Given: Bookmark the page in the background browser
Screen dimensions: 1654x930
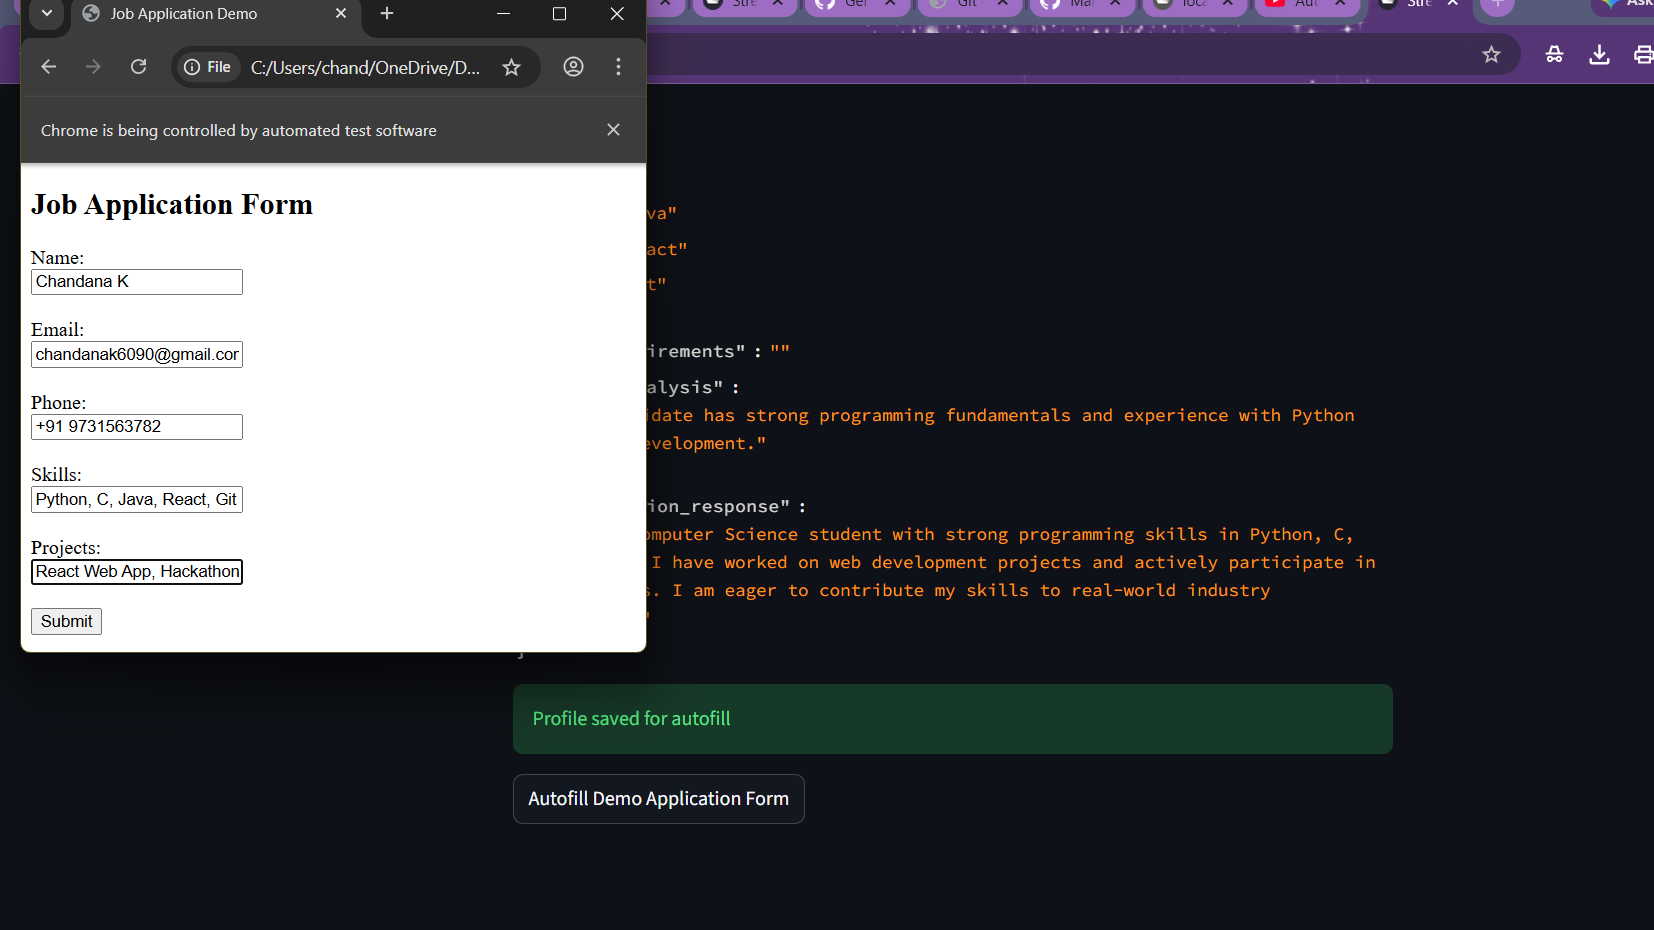Looking at the screenshot, I should tap(1491, 55).
